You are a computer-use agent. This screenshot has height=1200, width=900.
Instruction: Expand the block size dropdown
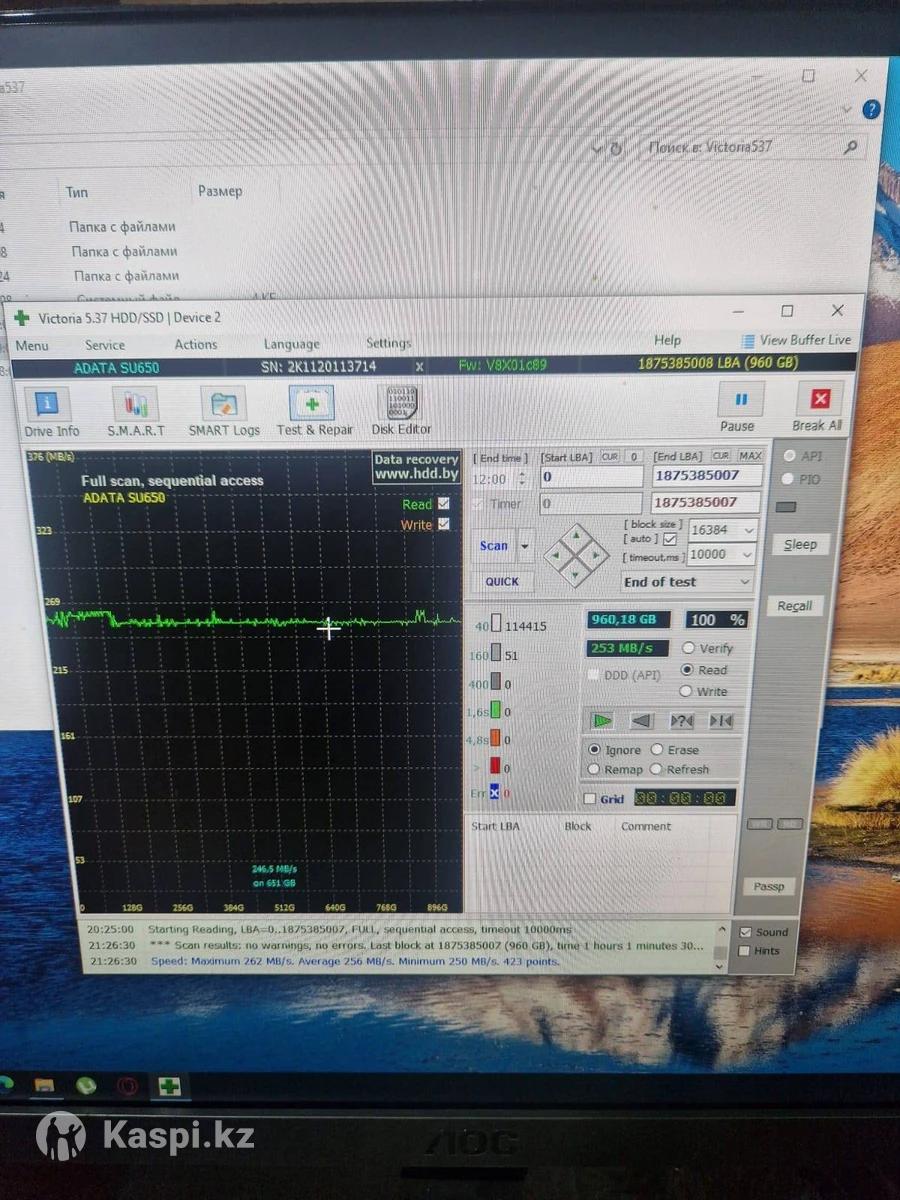click(x=746, y=530)
